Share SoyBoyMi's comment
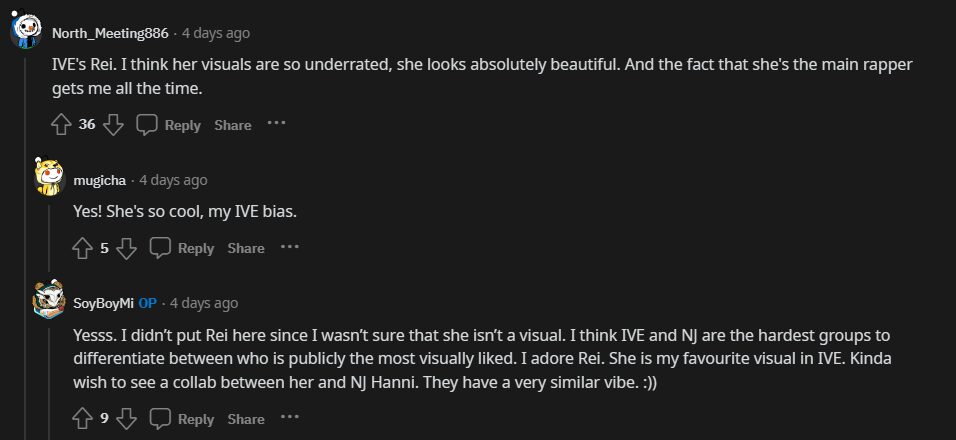The height and width of the screenshot is (440, 956). coord(246,419)
